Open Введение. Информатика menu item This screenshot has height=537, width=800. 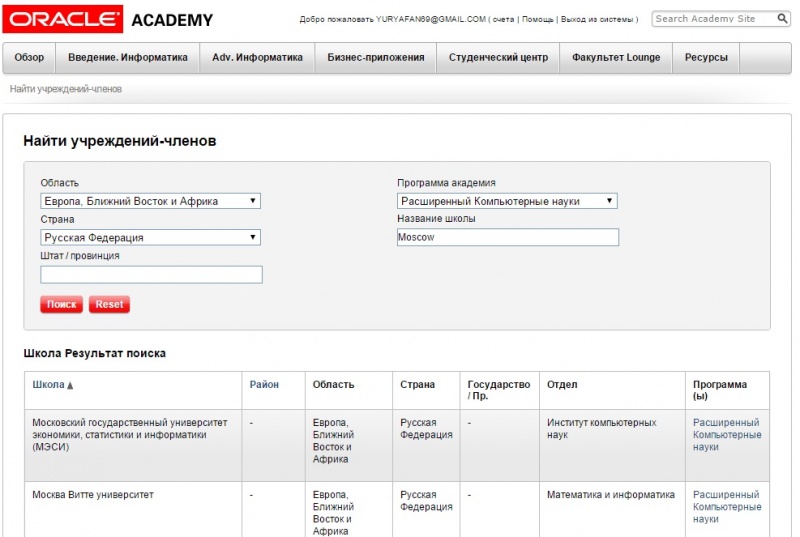pyautogui.click(x=128, y=58)
